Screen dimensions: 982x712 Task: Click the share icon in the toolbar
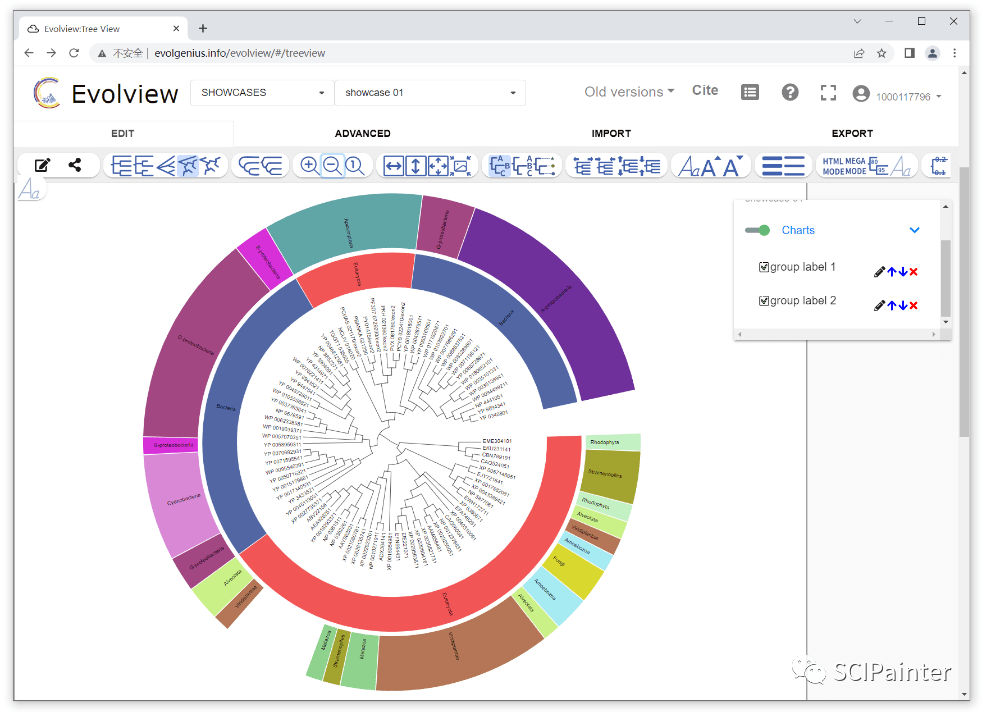75,166
